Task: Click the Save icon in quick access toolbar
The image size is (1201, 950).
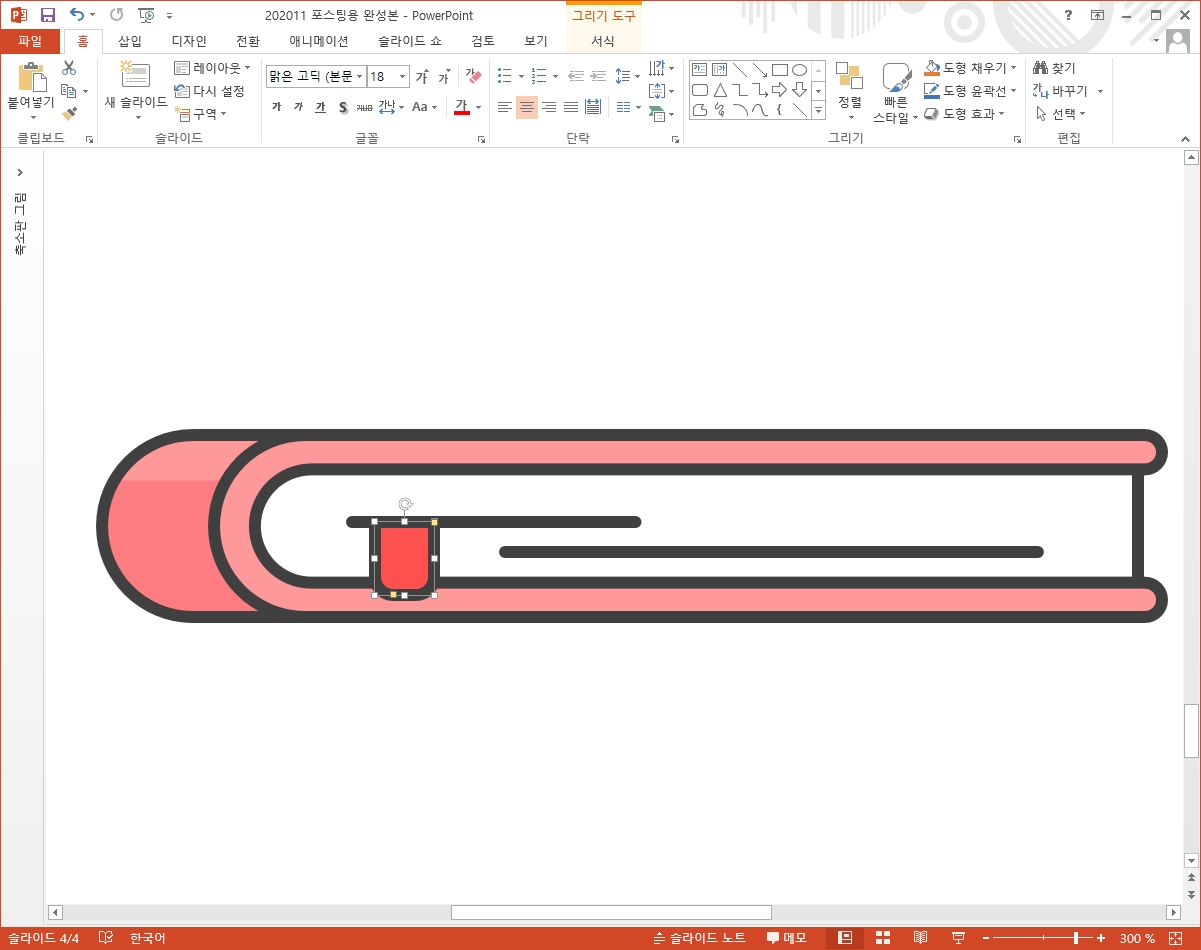Action: (47, 15)
